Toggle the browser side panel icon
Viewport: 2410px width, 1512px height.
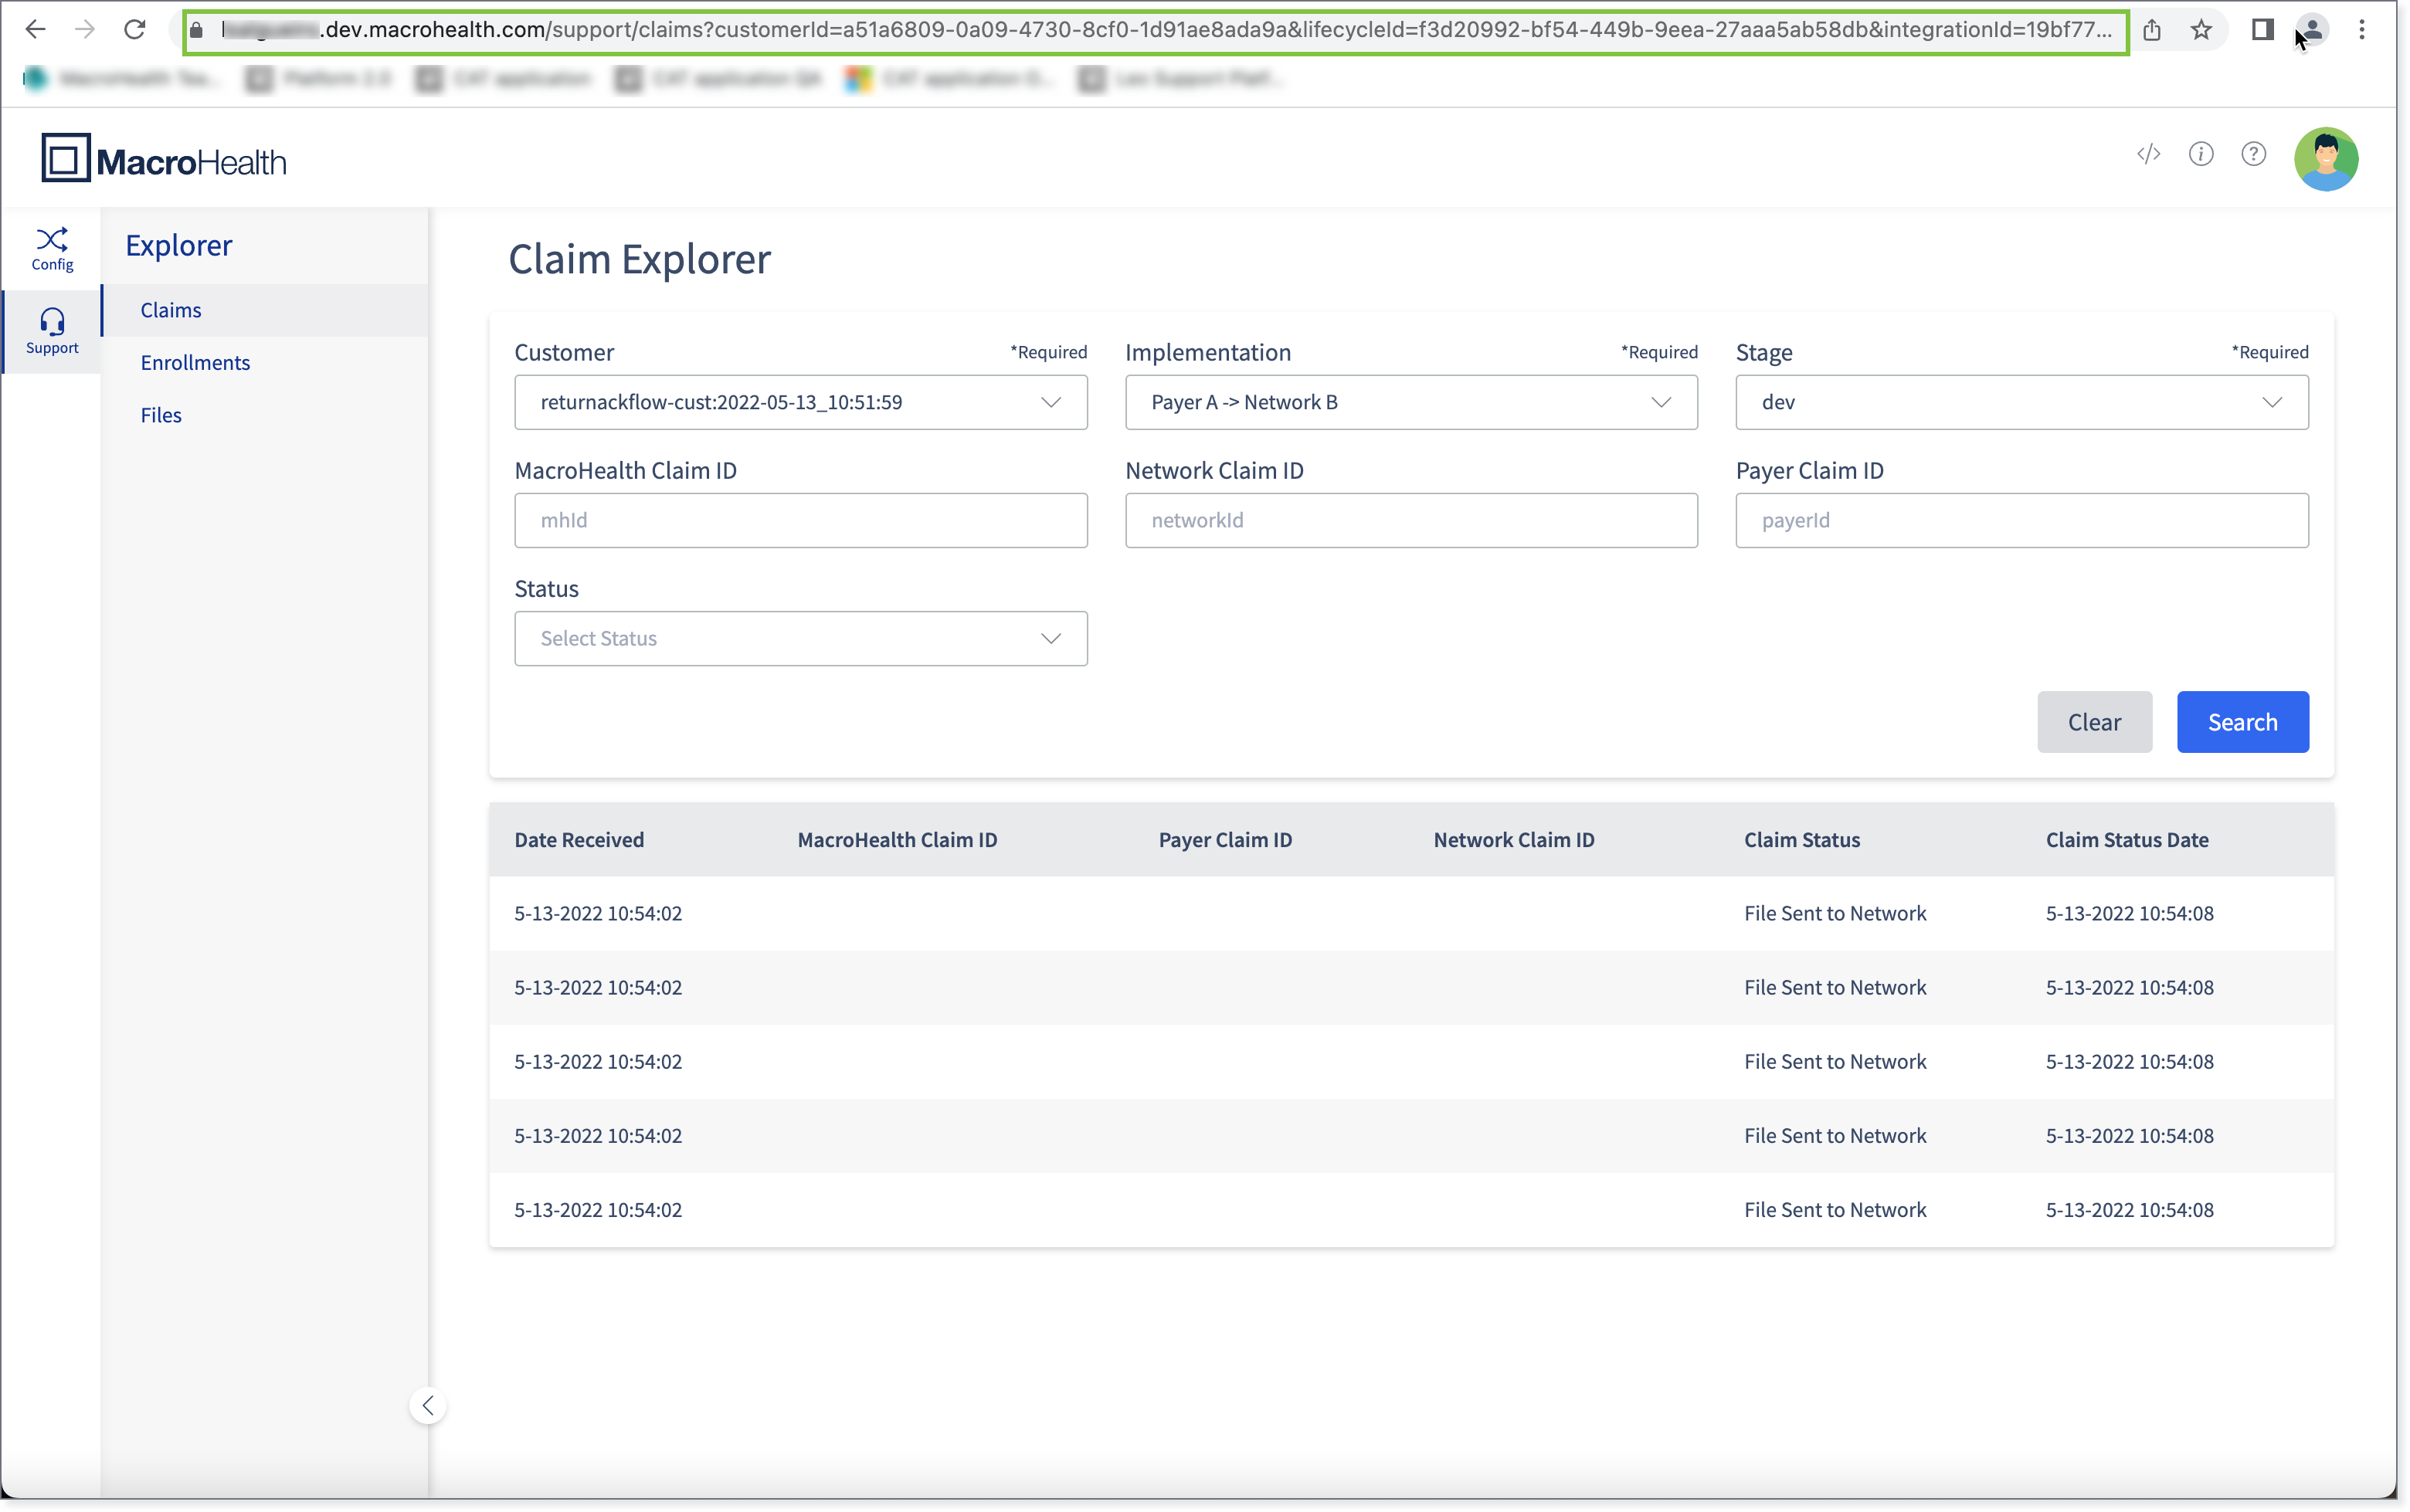(2263, 30)
